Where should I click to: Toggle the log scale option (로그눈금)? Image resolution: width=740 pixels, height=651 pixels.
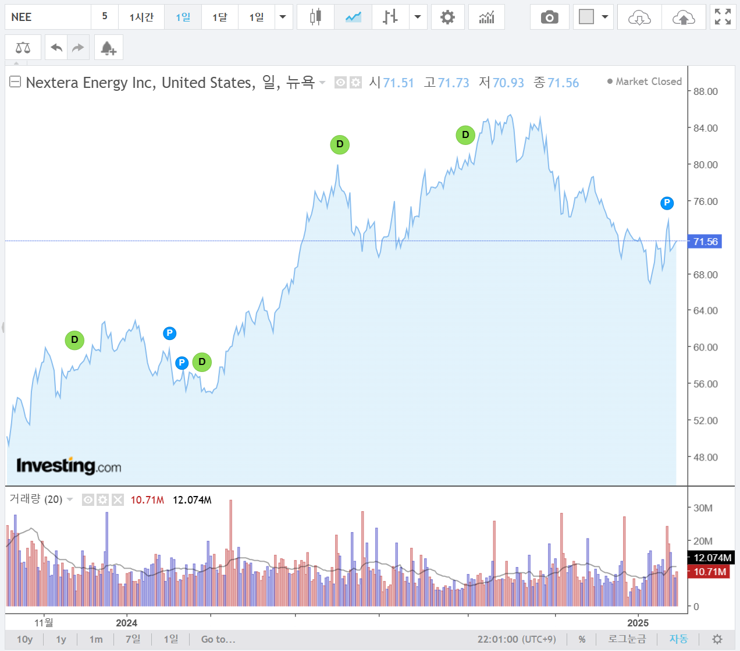(627, 639)
